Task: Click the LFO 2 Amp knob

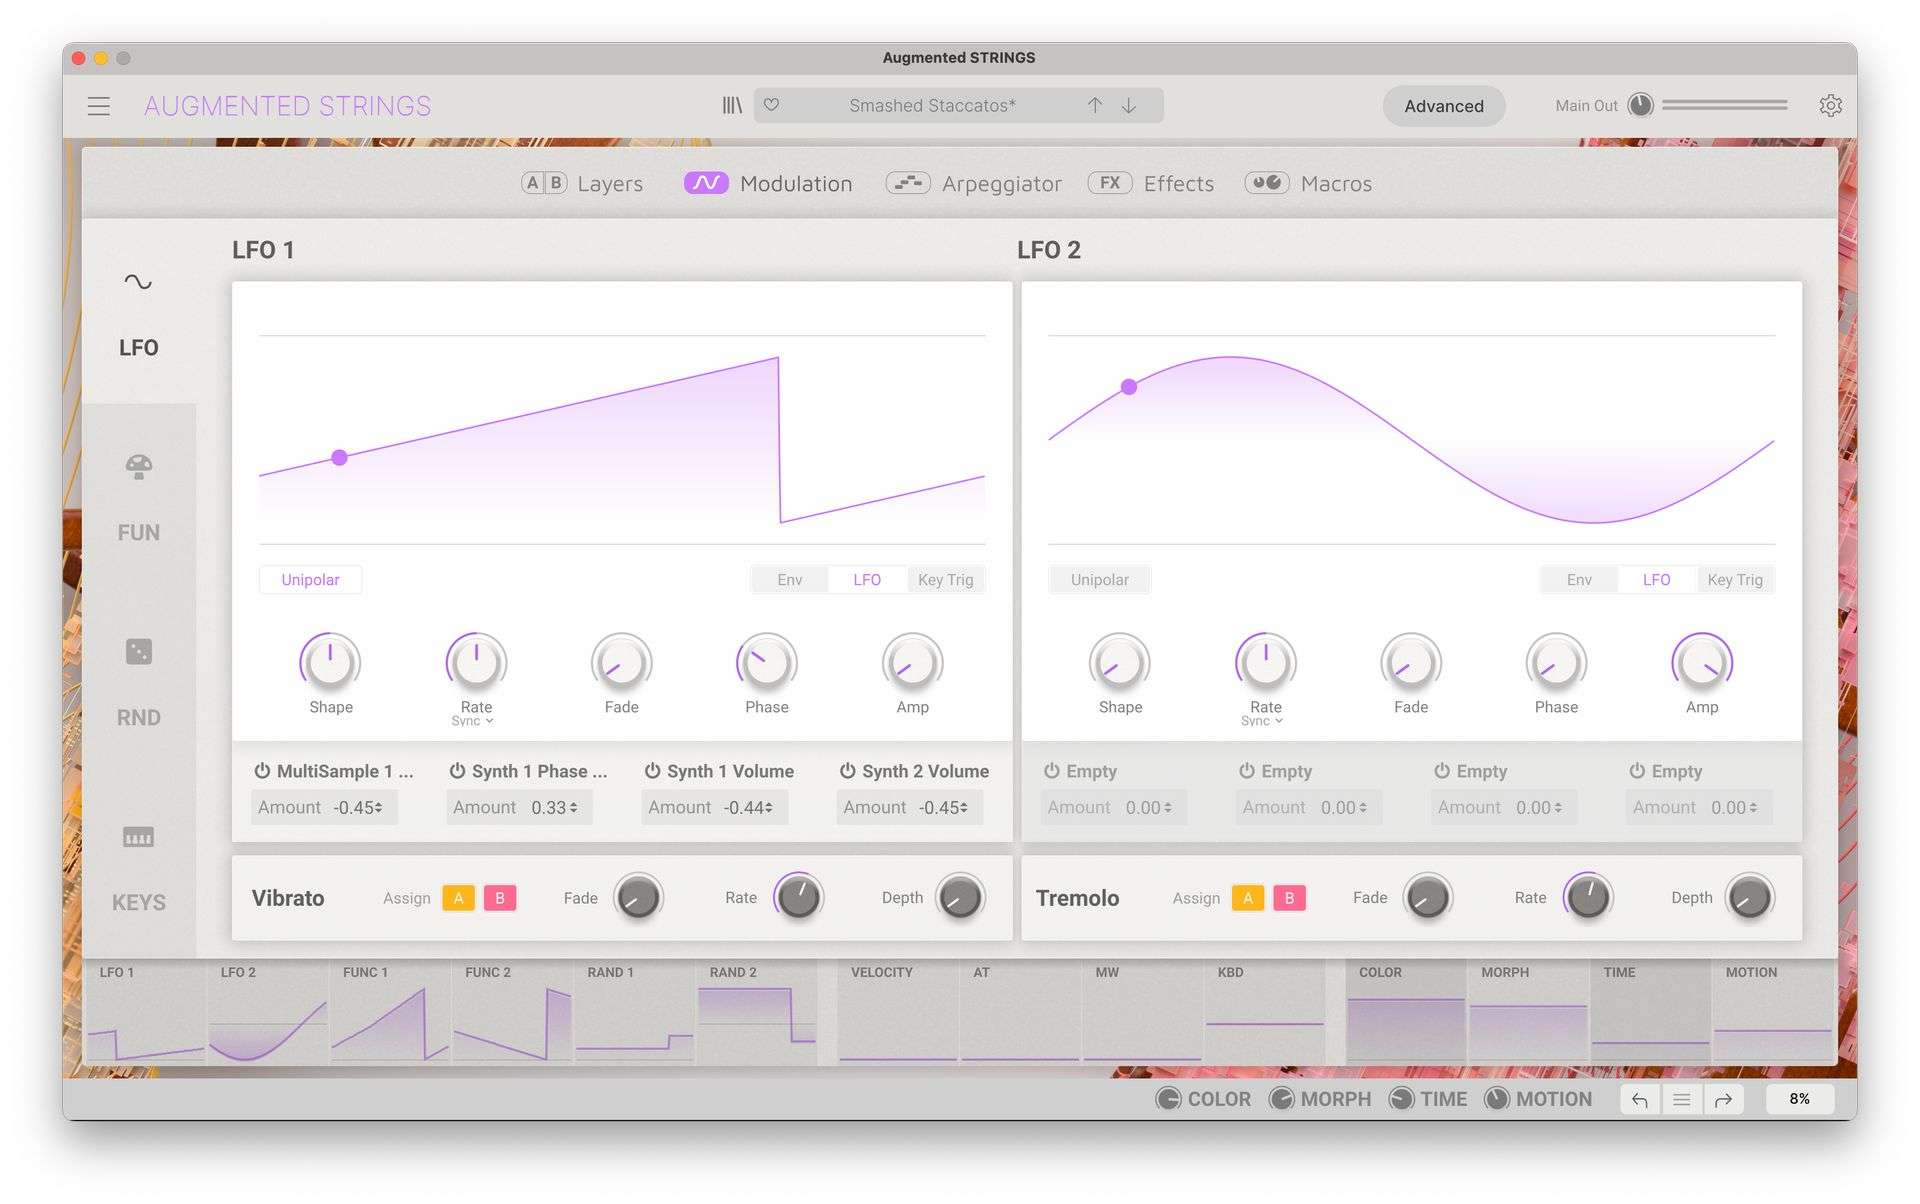Action: [1702, 662]
